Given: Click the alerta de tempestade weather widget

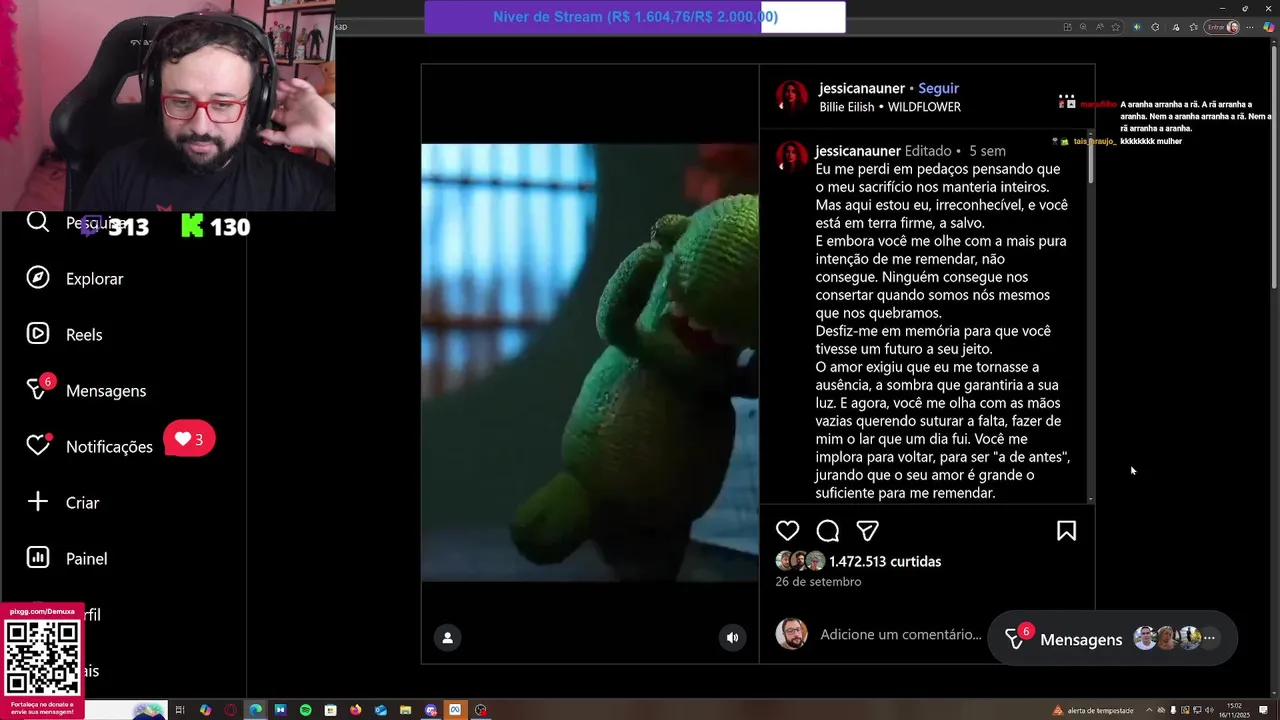Looking at the screenshot, I should coord(1092,711).
